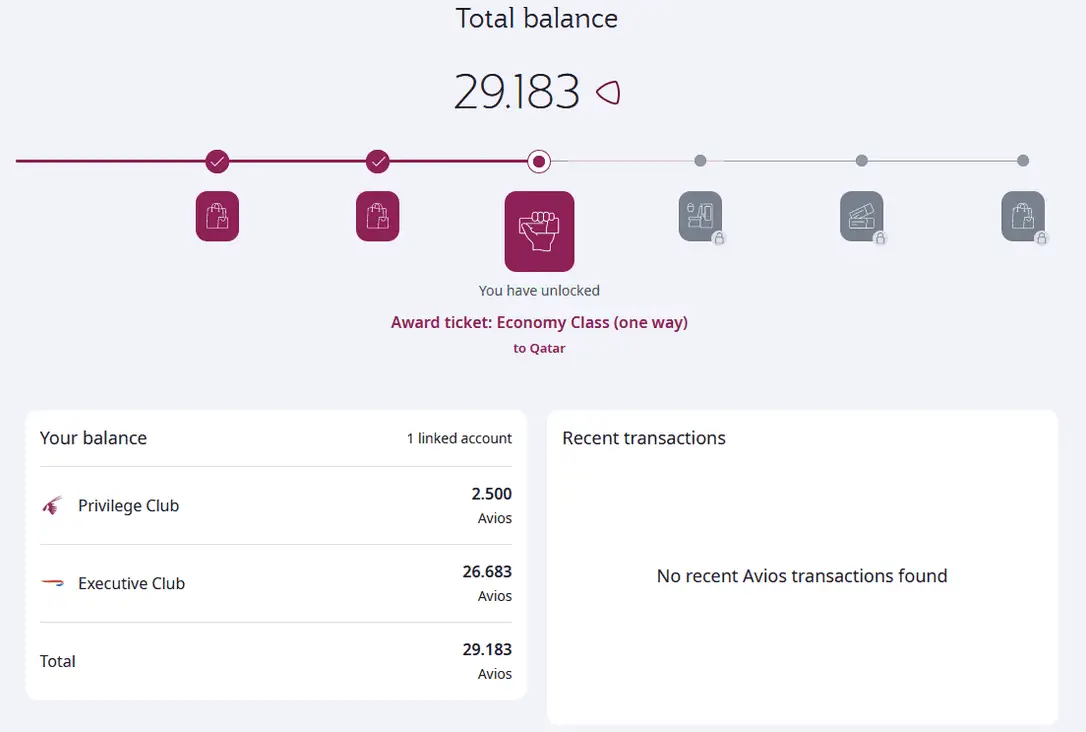Screen dimensions: 1086x732
Task: Select the large hand-holding-ticket reward icon
Action: tap(539, 231)
